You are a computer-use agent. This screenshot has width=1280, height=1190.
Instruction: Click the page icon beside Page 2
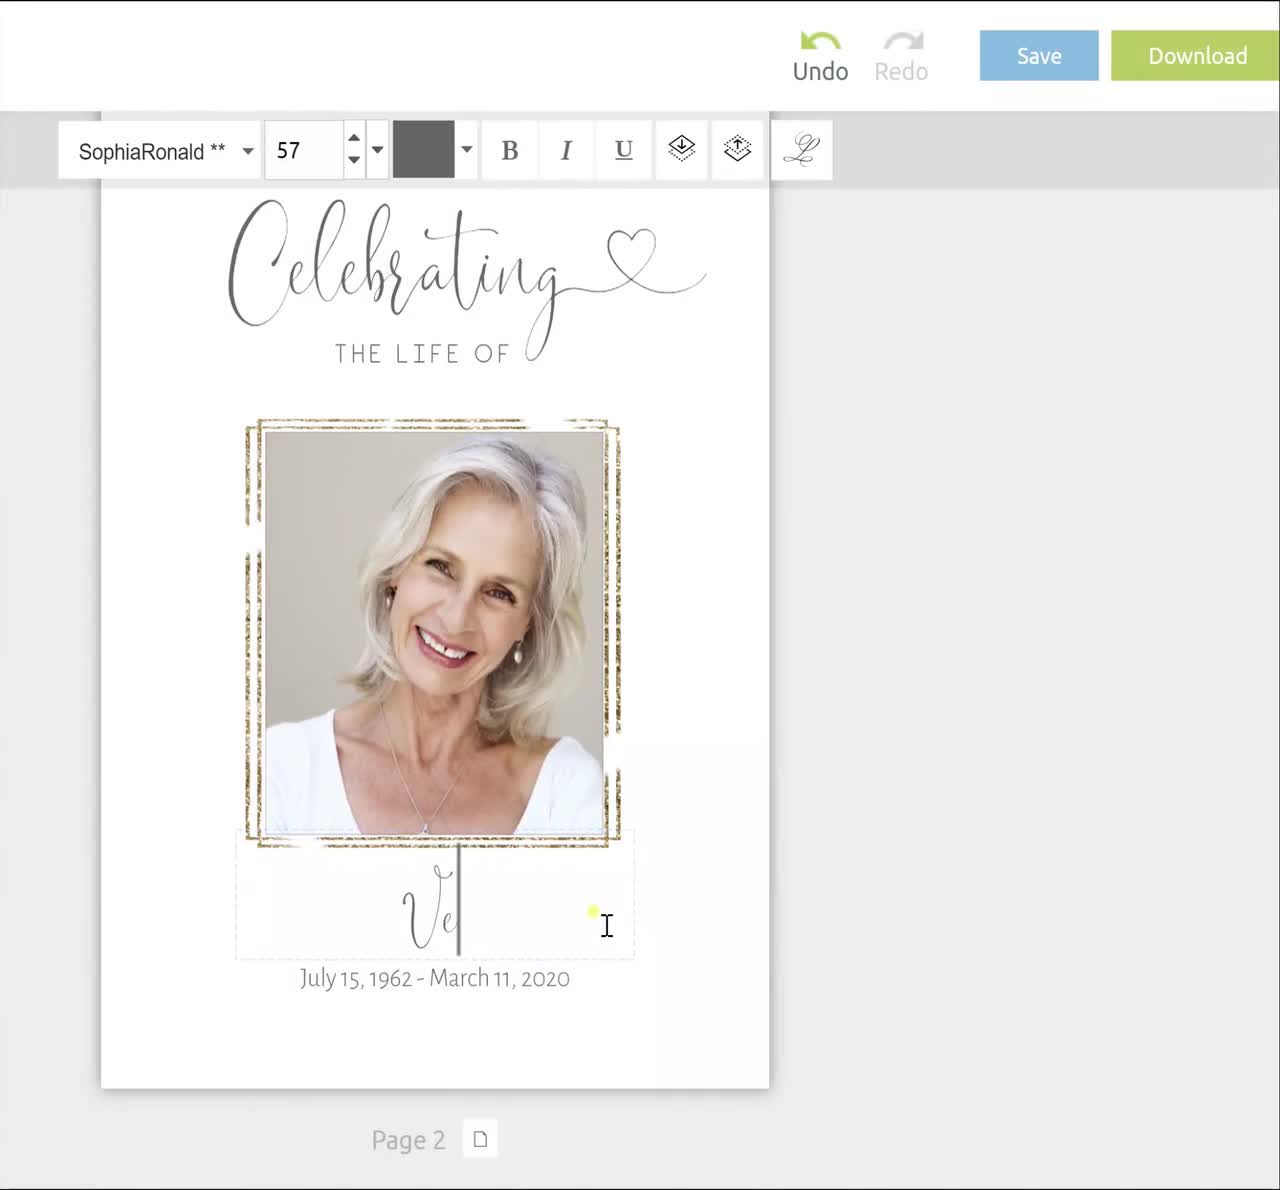[480, 1139]
